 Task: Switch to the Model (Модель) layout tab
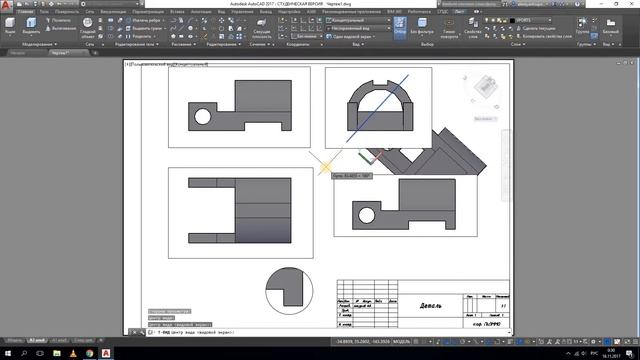pyautogui.click(x=15, y=340)
